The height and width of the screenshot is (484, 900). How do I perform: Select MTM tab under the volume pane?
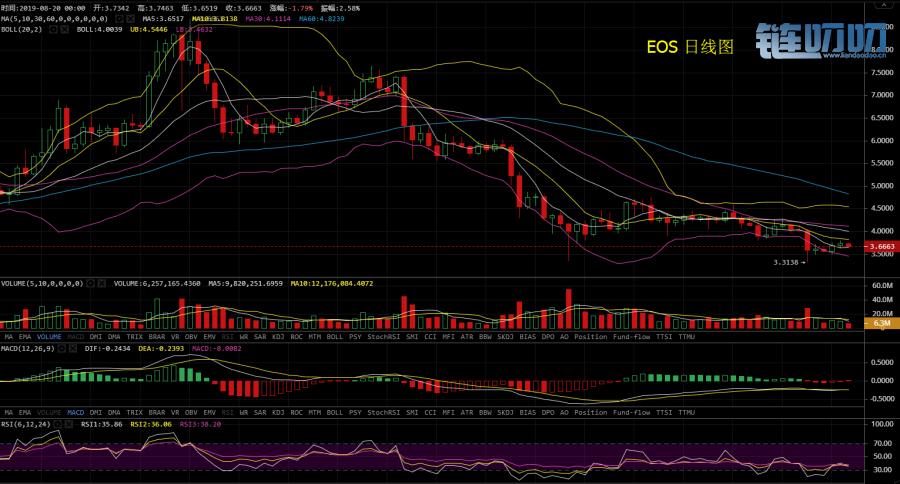pos(315,337)
